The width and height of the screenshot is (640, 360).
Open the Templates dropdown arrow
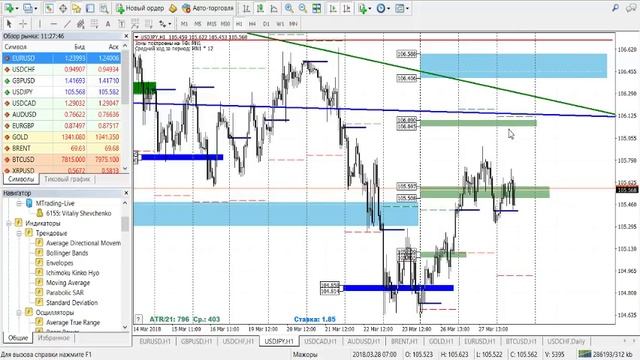click(407, 8)
